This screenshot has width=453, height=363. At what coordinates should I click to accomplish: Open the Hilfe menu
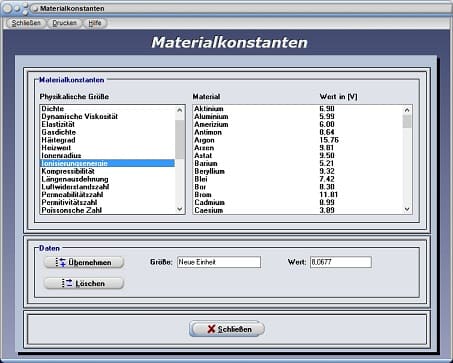(x=95, y=23)
